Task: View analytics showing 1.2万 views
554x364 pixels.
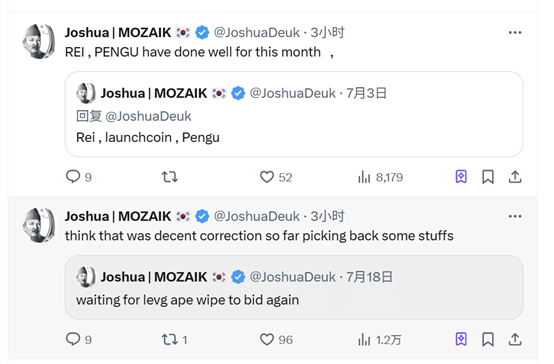Action: coord(379,340)
